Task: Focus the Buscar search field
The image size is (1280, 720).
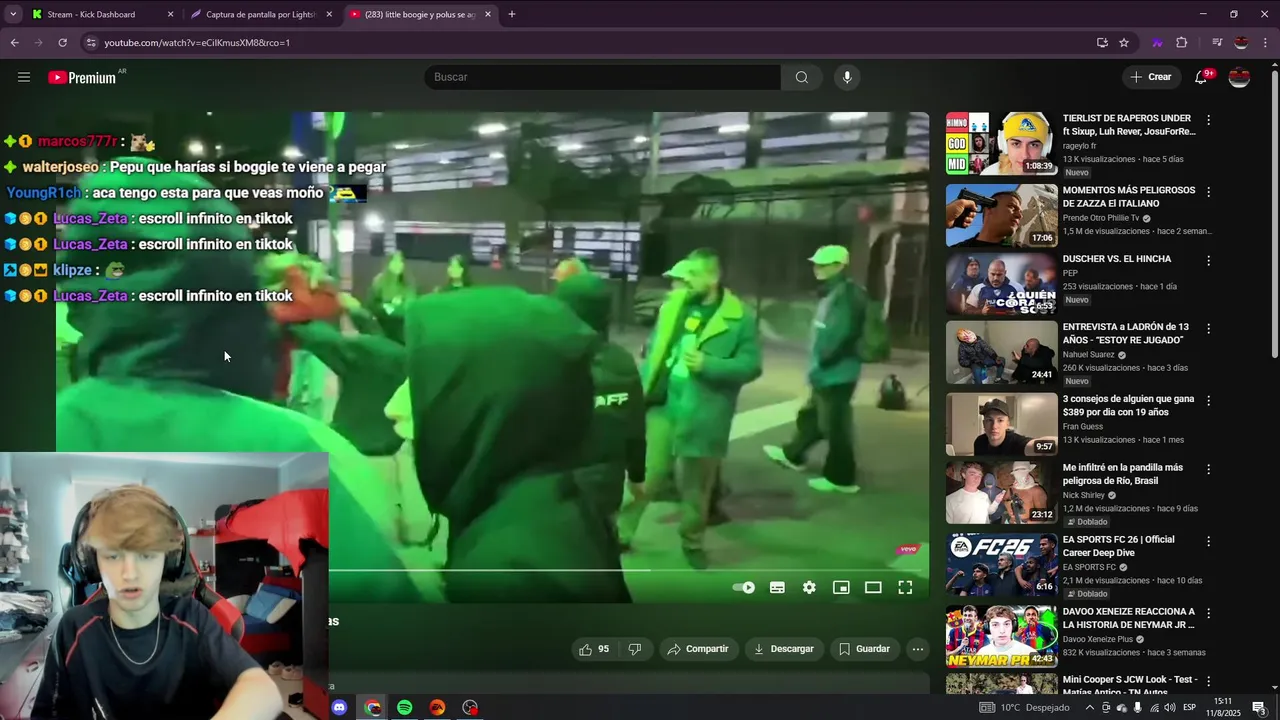Action: pyautogui.click(x=603, y=77)
